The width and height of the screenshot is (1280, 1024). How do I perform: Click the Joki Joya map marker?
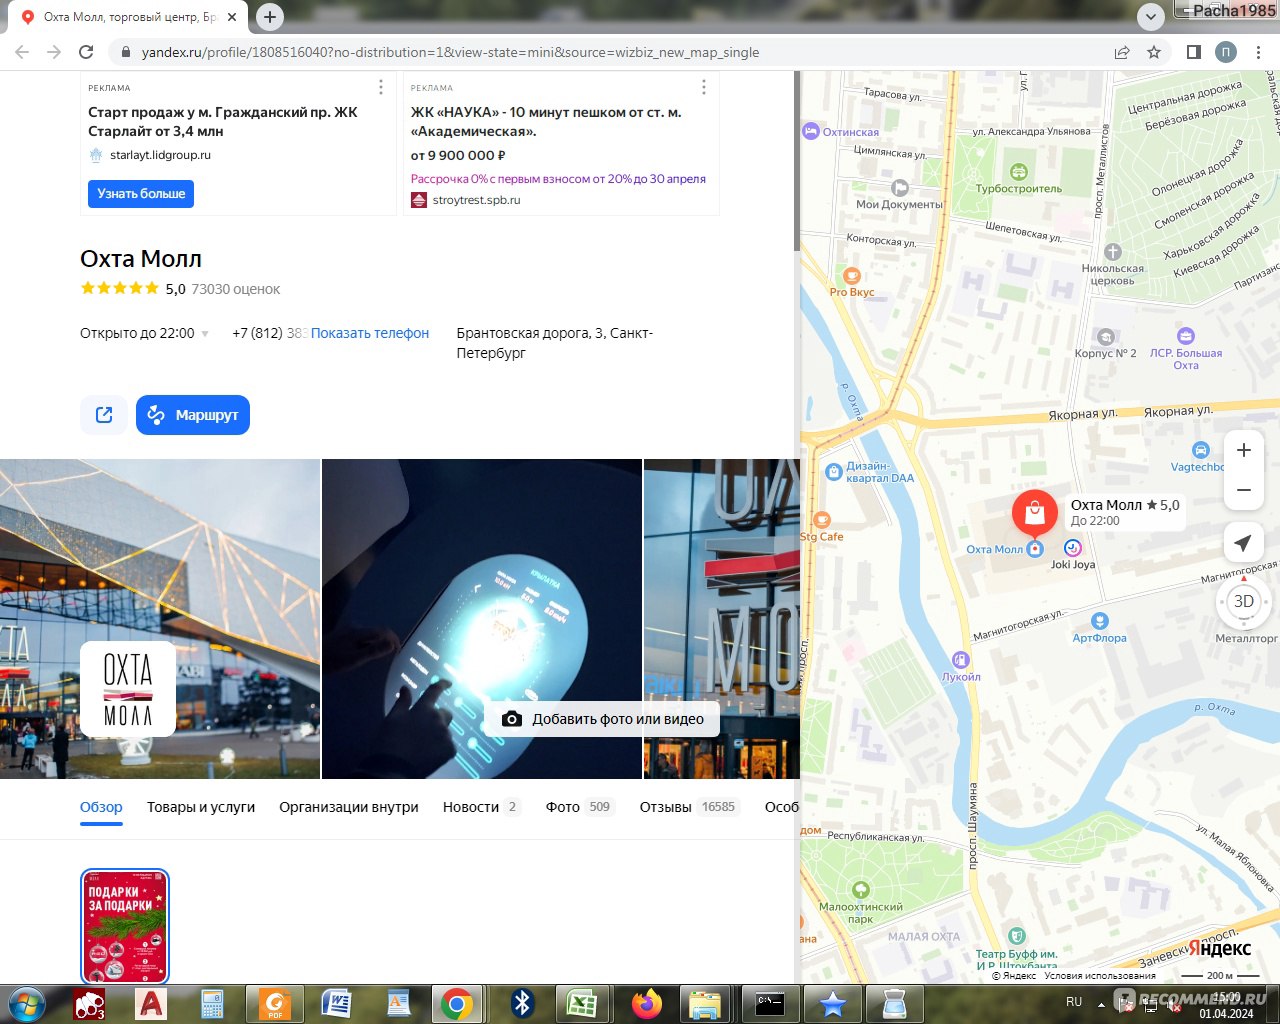tap(1073, 548)
